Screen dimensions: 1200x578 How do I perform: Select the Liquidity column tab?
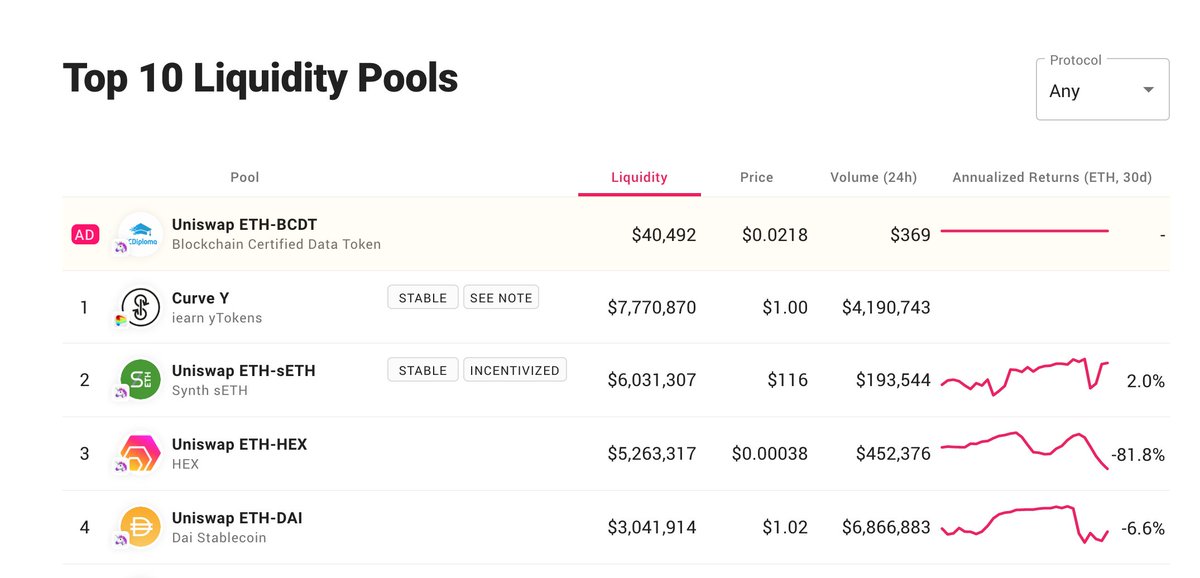pos(639,177)
